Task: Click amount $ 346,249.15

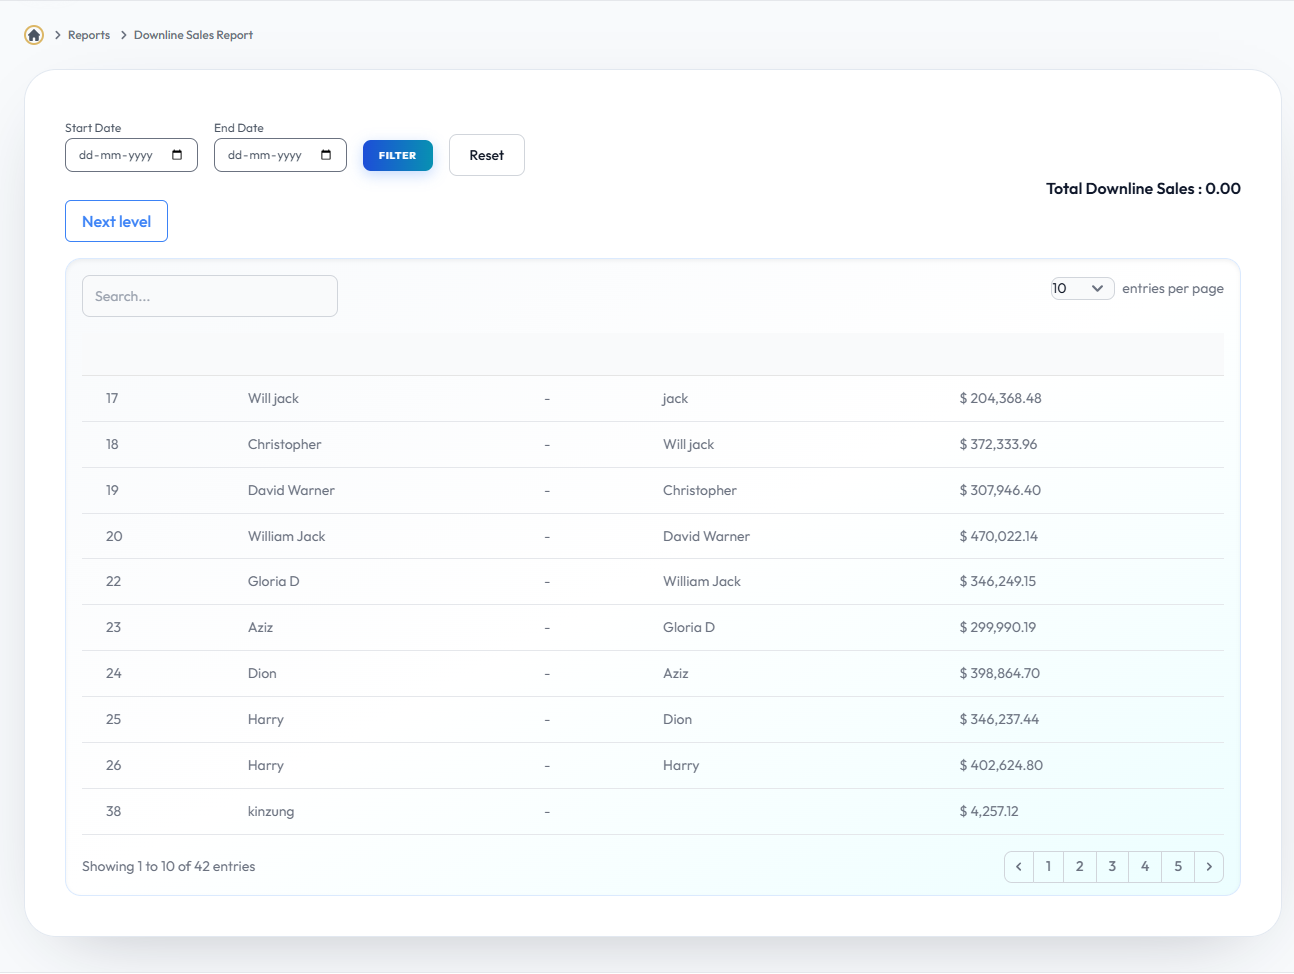Action: [998, 581]
